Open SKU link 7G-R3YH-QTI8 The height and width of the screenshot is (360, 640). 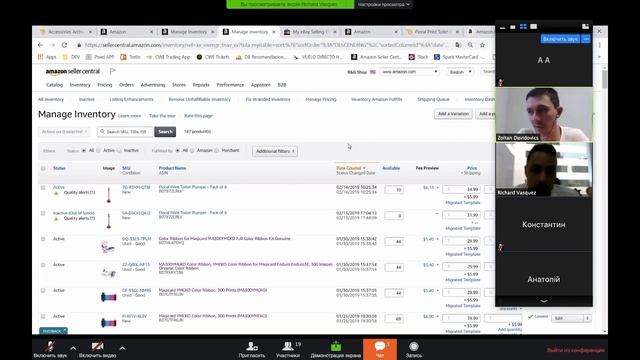coord(136,187)
